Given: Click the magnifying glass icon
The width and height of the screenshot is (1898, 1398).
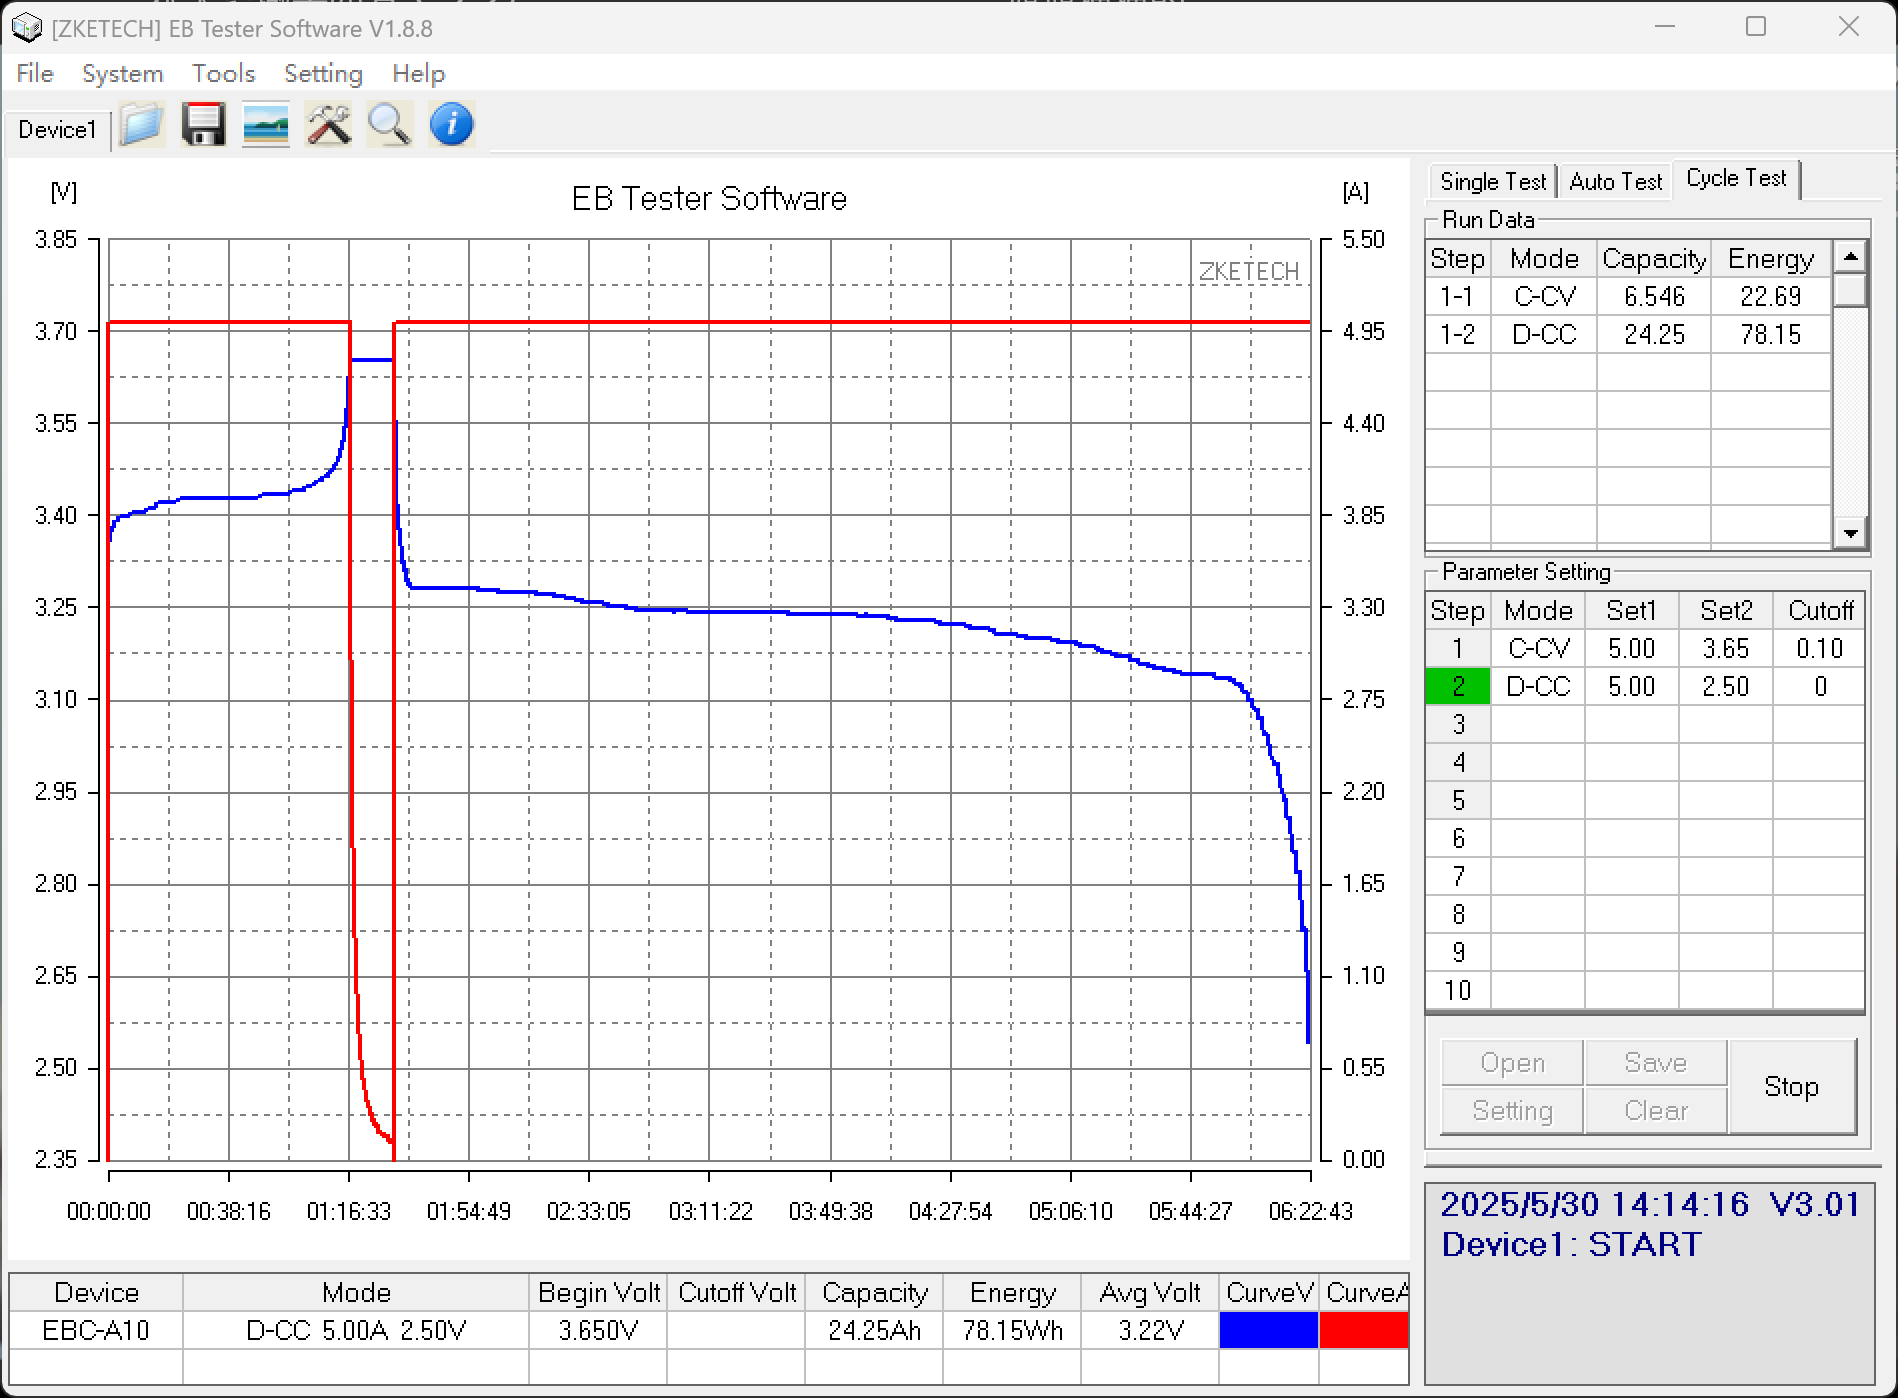Looking at the screenshot, I should (x=389, y=126).
